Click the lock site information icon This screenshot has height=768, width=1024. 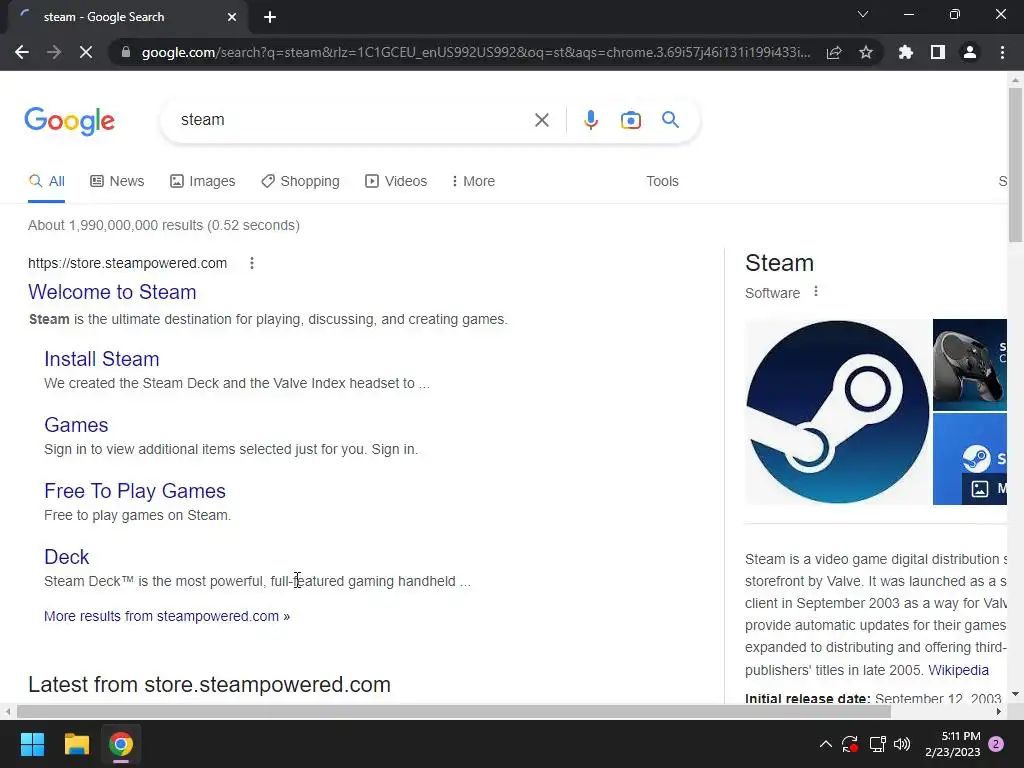click(x=126, y=52)
